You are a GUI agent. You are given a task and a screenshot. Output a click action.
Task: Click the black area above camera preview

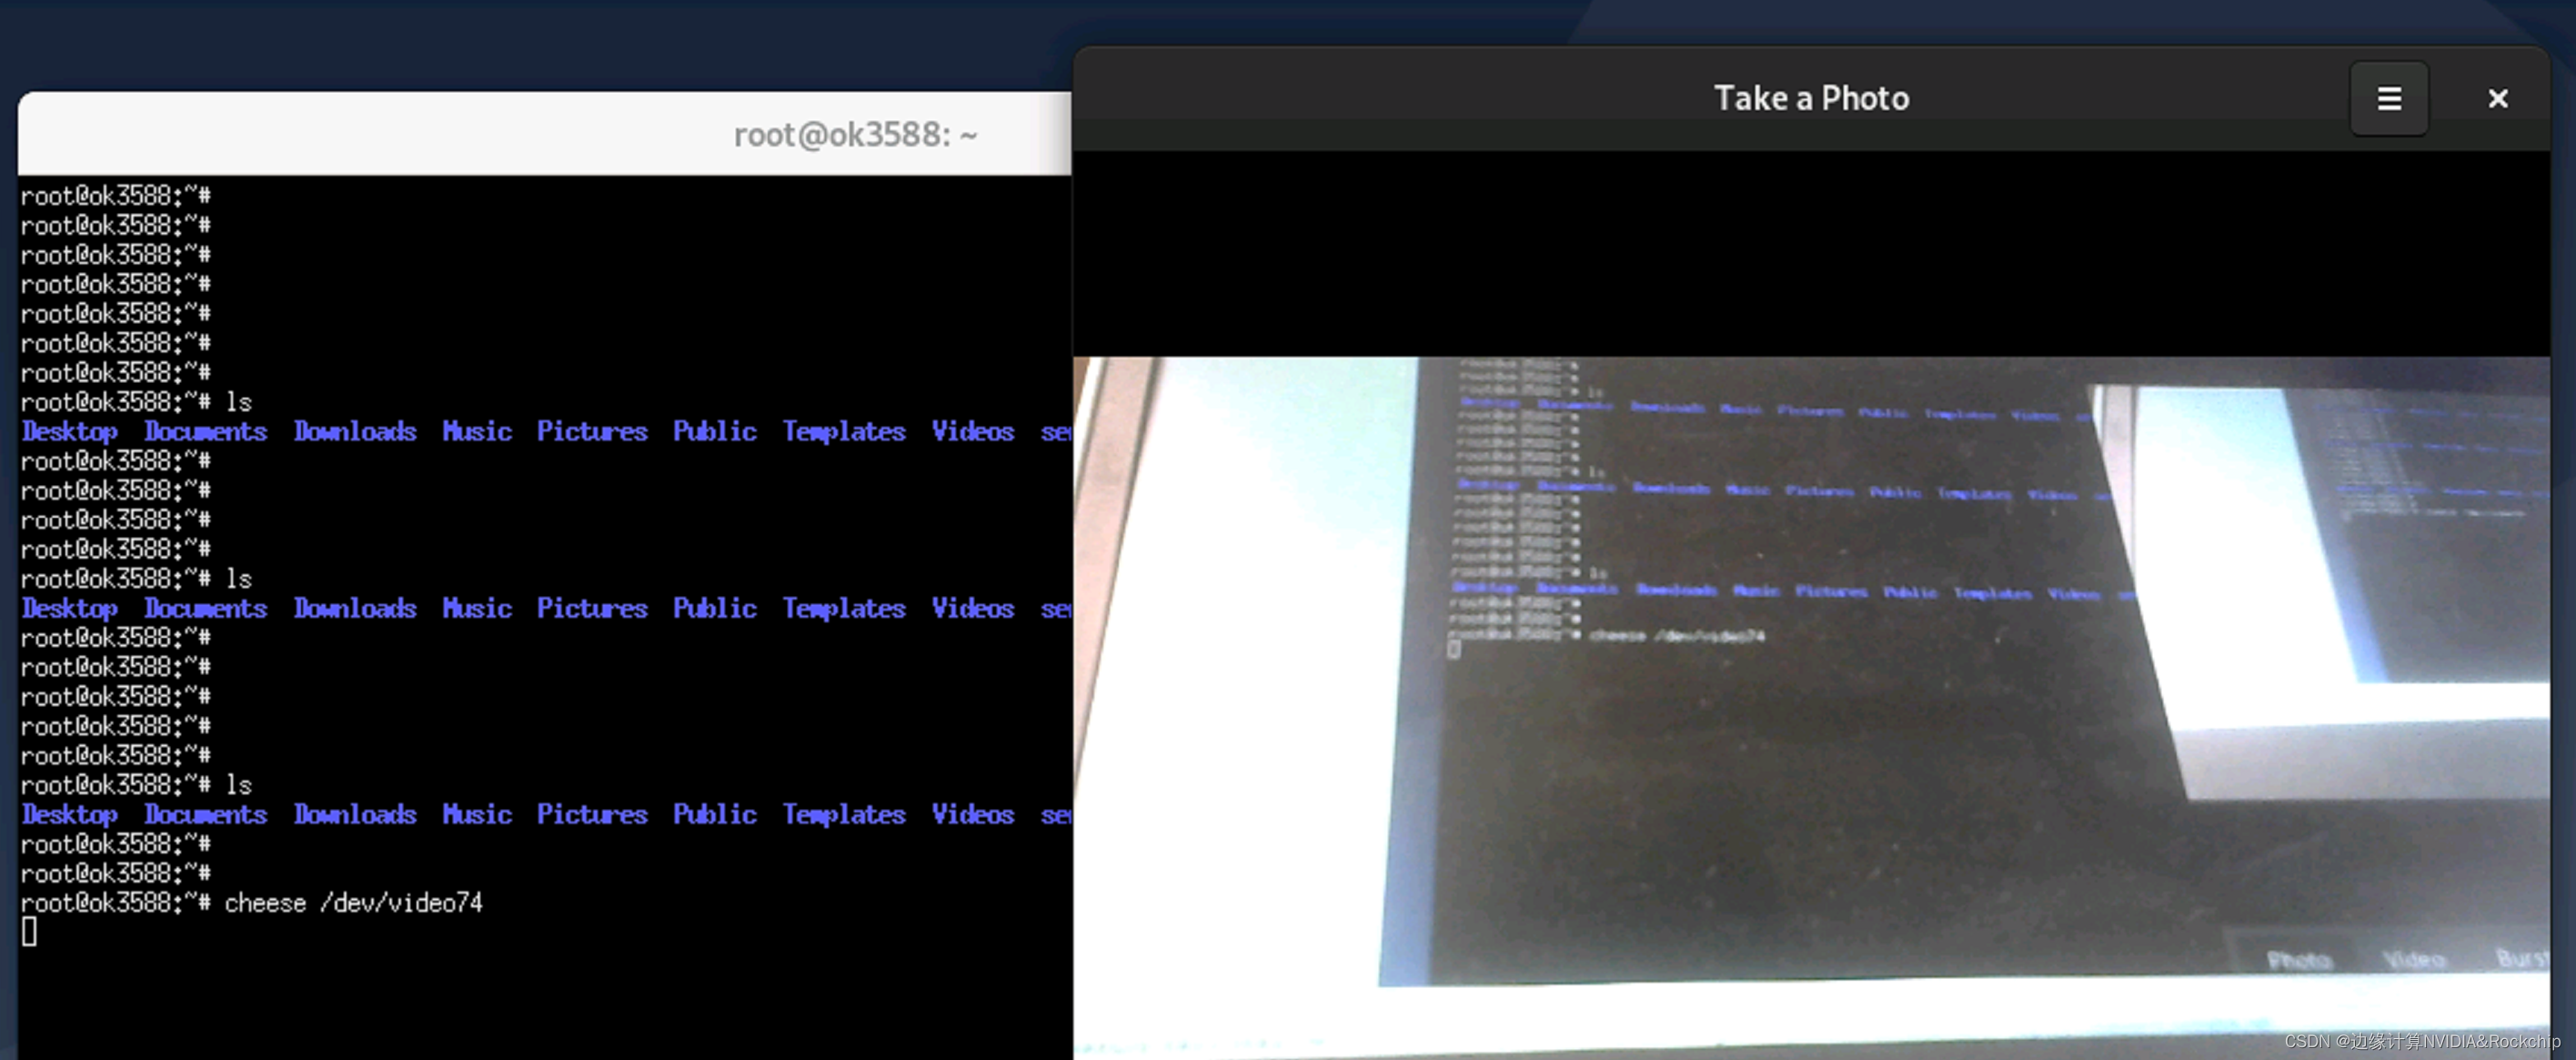[1810, 250]
